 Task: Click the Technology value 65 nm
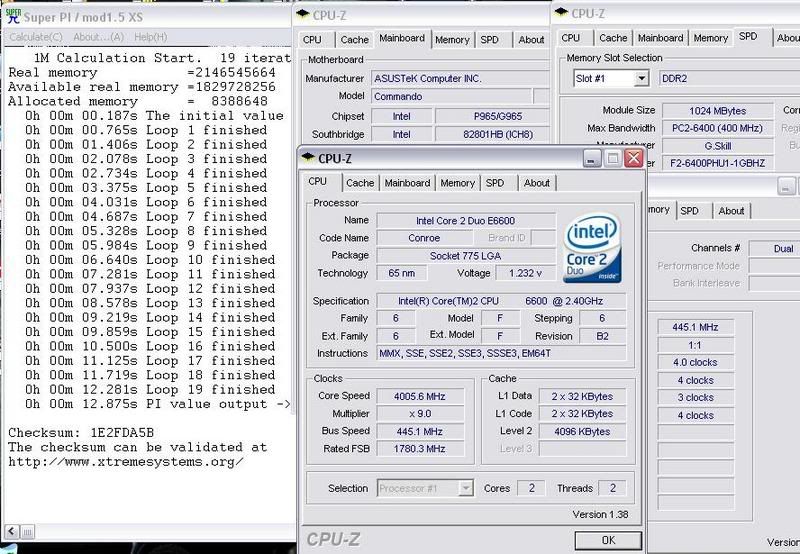coord(402,273)
